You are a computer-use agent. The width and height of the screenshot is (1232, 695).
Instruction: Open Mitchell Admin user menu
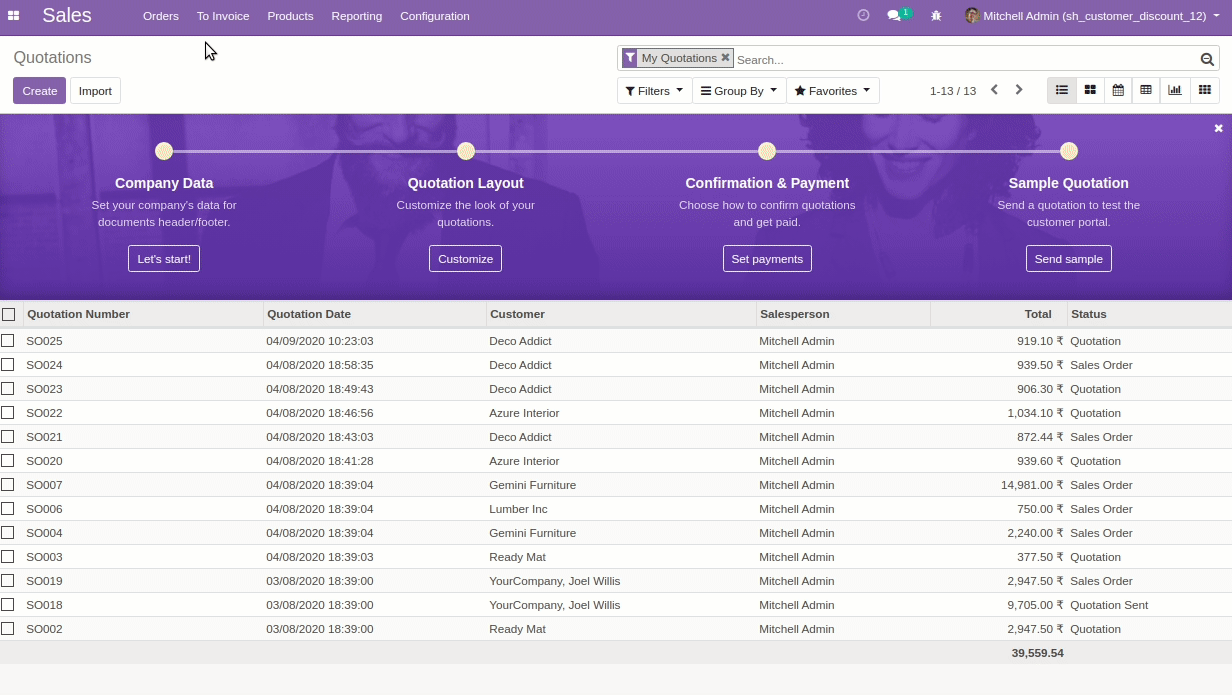coord(1092,16)
